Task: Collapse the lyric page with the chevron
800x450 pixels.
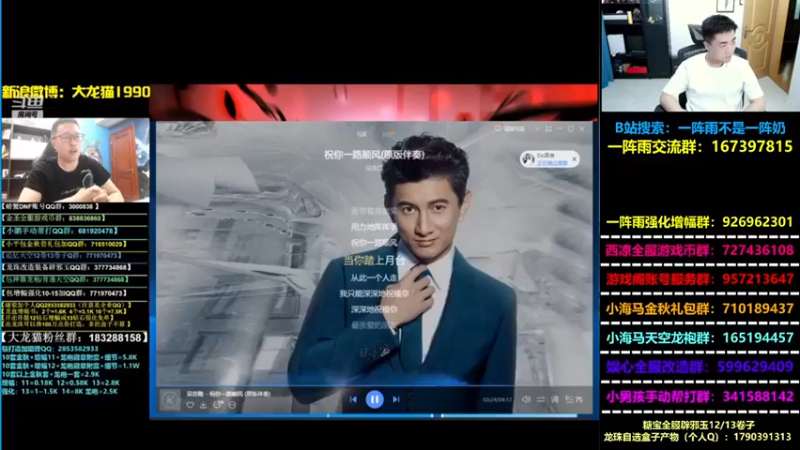Action: pos(537,129)
